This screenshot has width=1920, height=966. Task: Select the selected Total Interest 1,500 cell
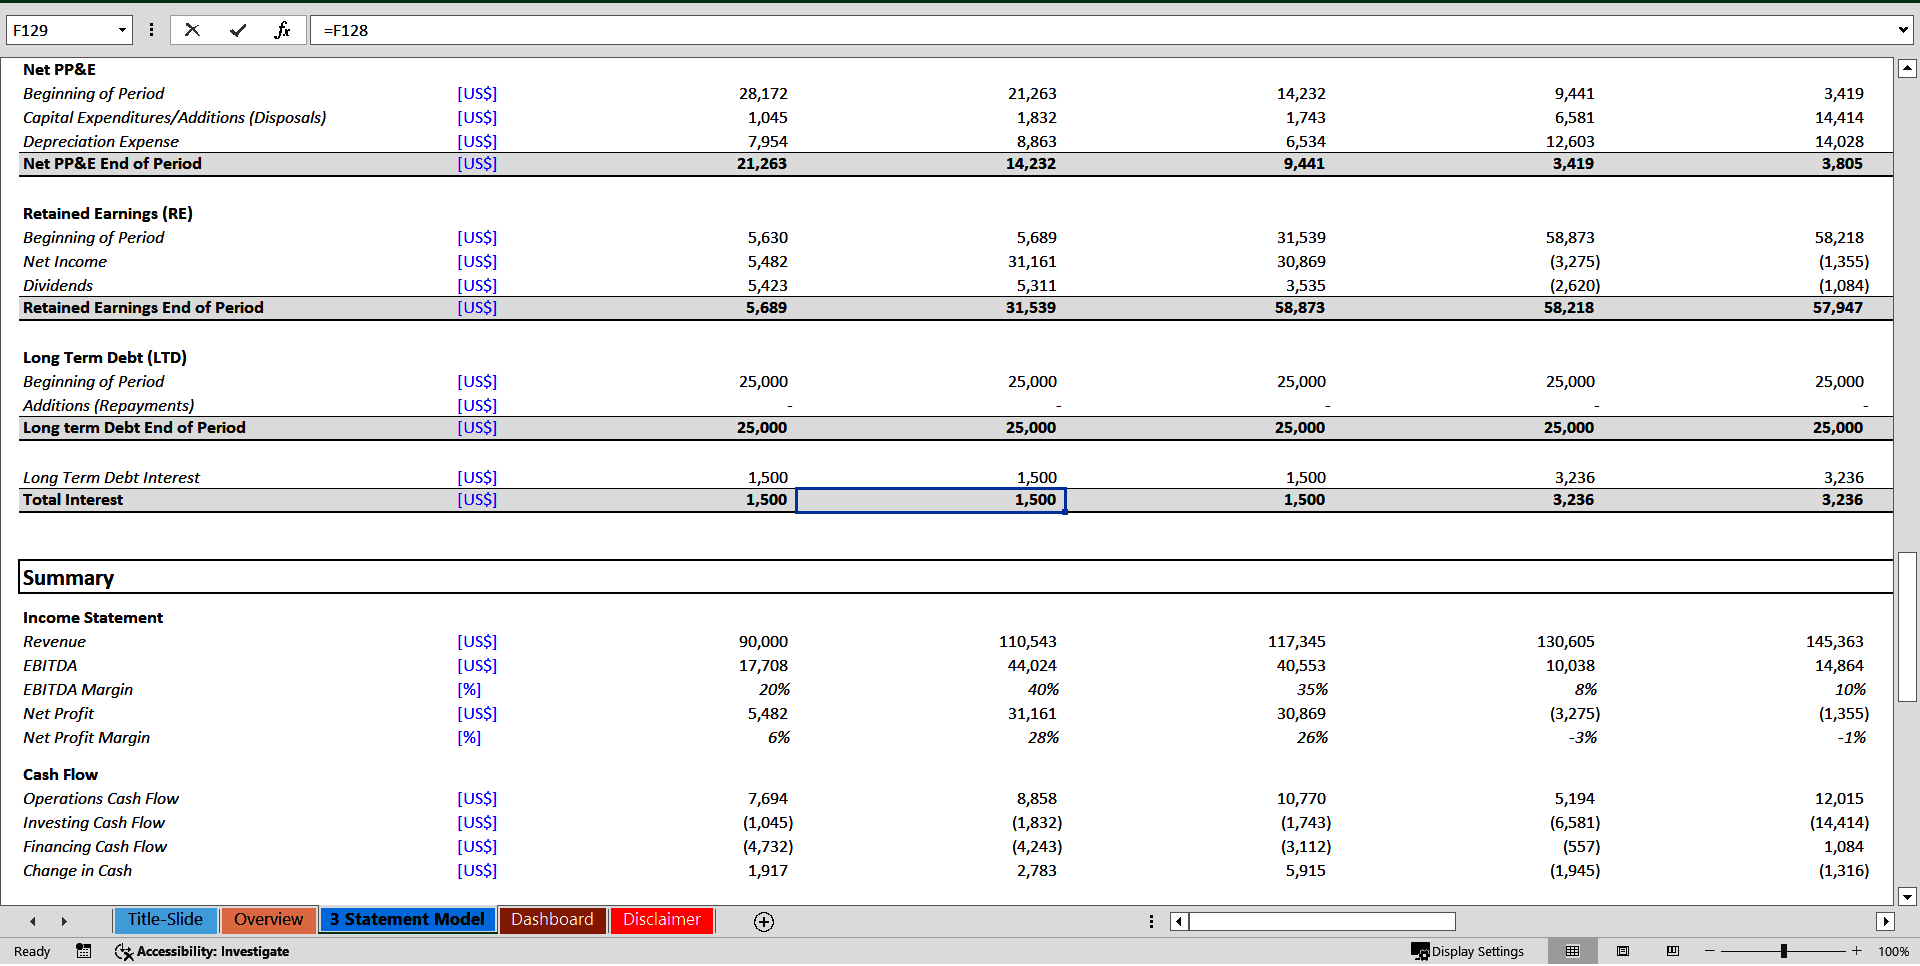point(931,500)
